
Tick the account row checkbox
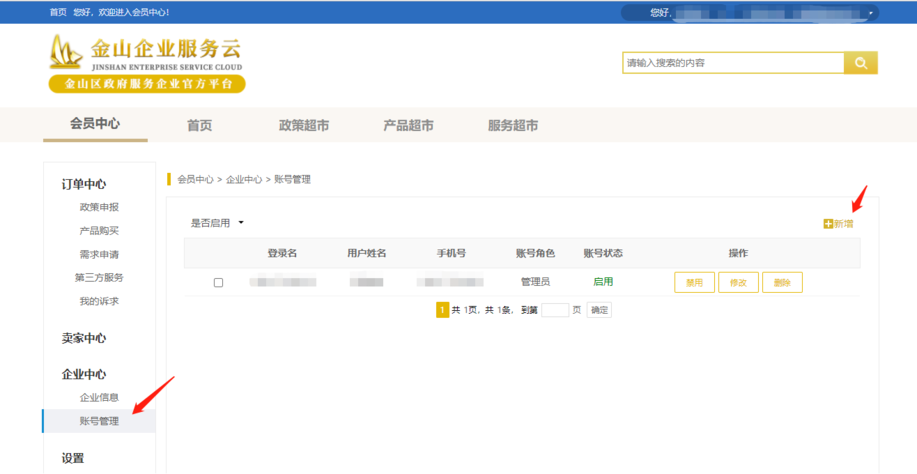click(219, 283)
